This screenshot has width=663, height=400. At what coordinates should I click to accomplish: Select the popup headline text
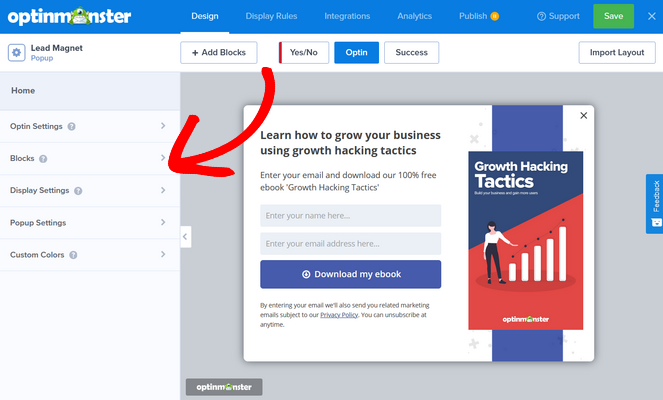pyautogui.click(x=350, y=143)
